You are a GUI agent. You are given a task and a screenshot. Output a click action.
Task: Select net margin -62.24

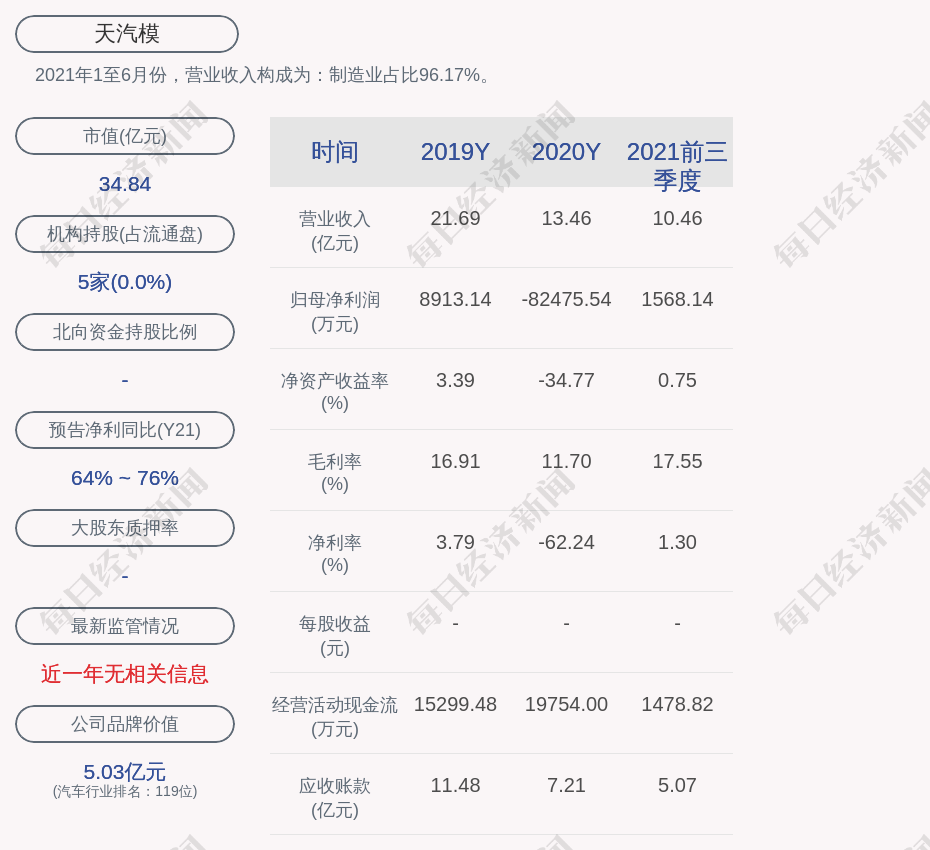point(566,542)
